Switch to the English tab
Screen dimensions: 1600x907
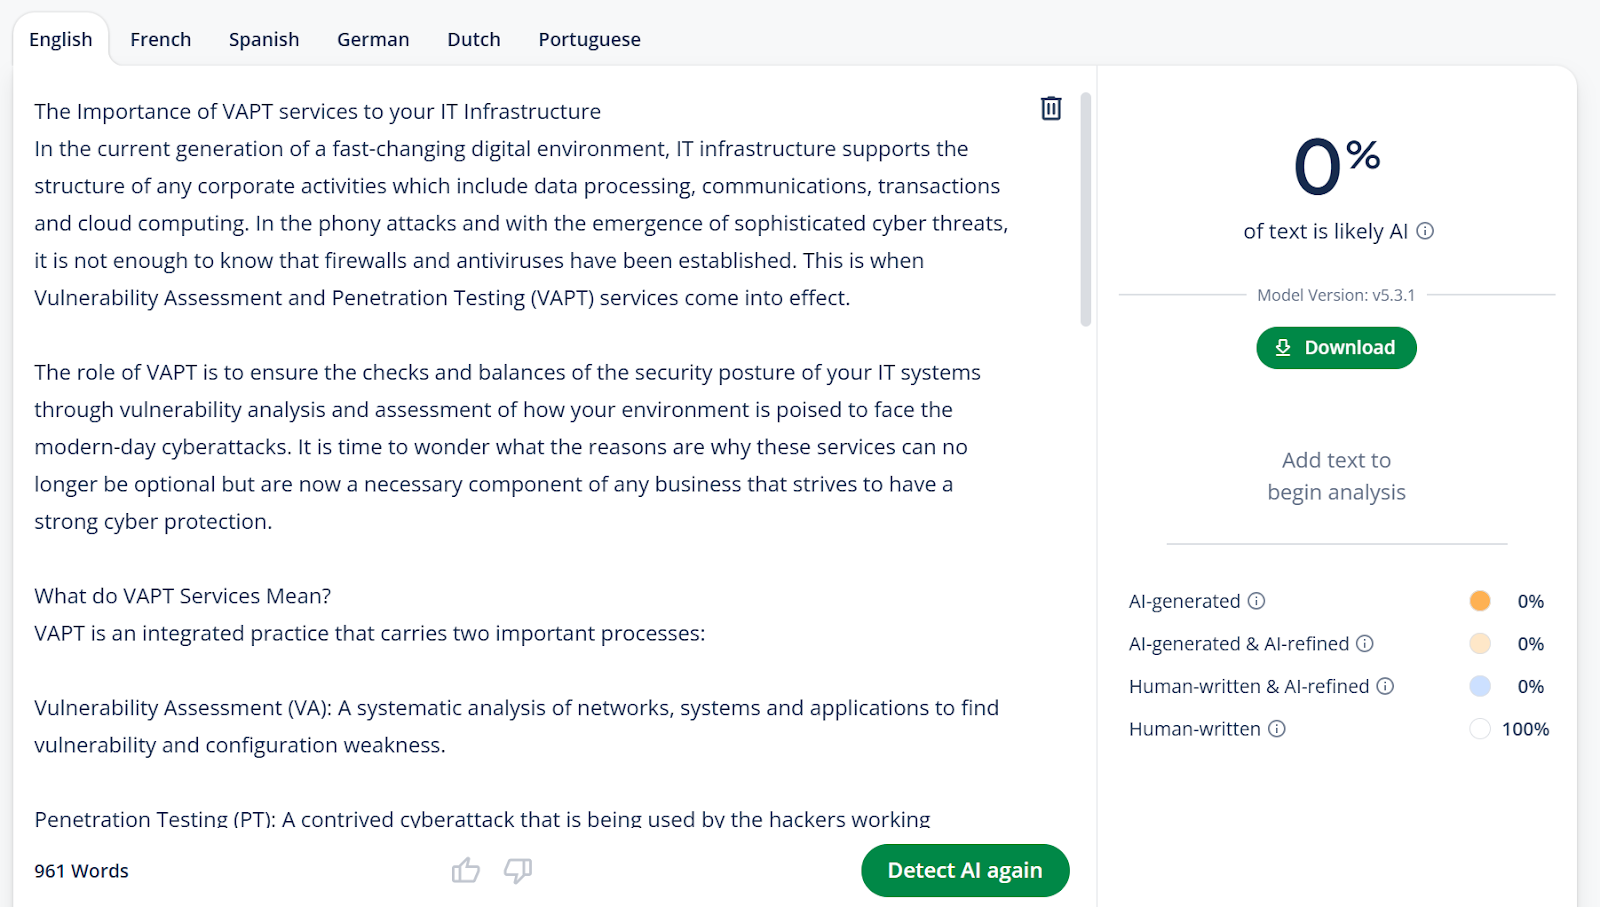coord(61,39)
